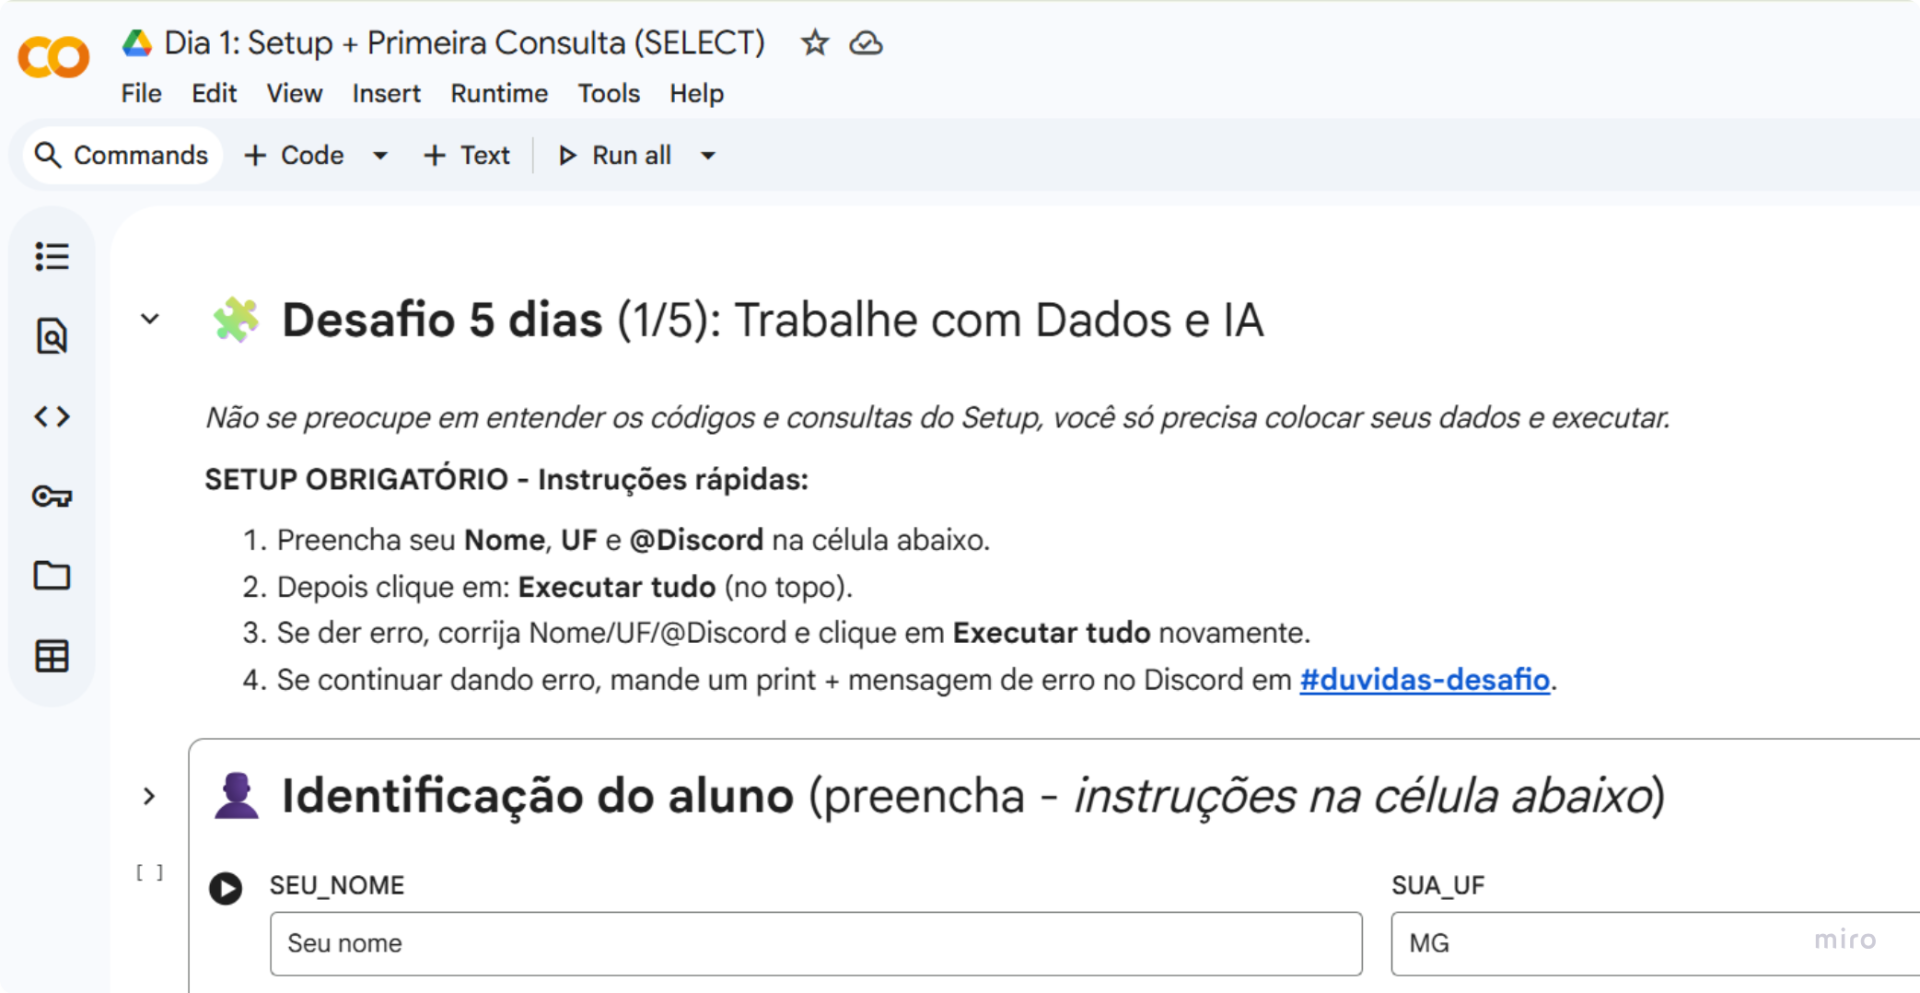Star this notebook

pyautogui.click(x=815, y=43)
